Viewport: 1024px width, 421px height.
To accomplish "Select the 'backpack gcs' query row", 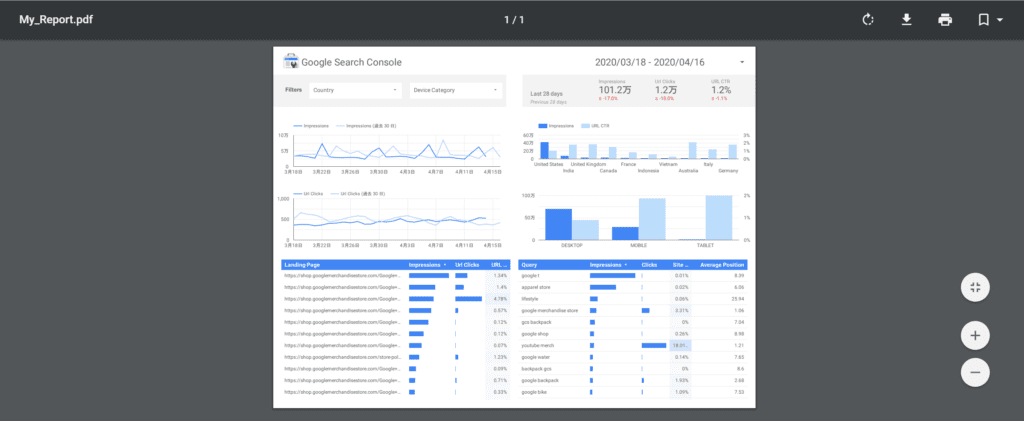I will [633, 369].
